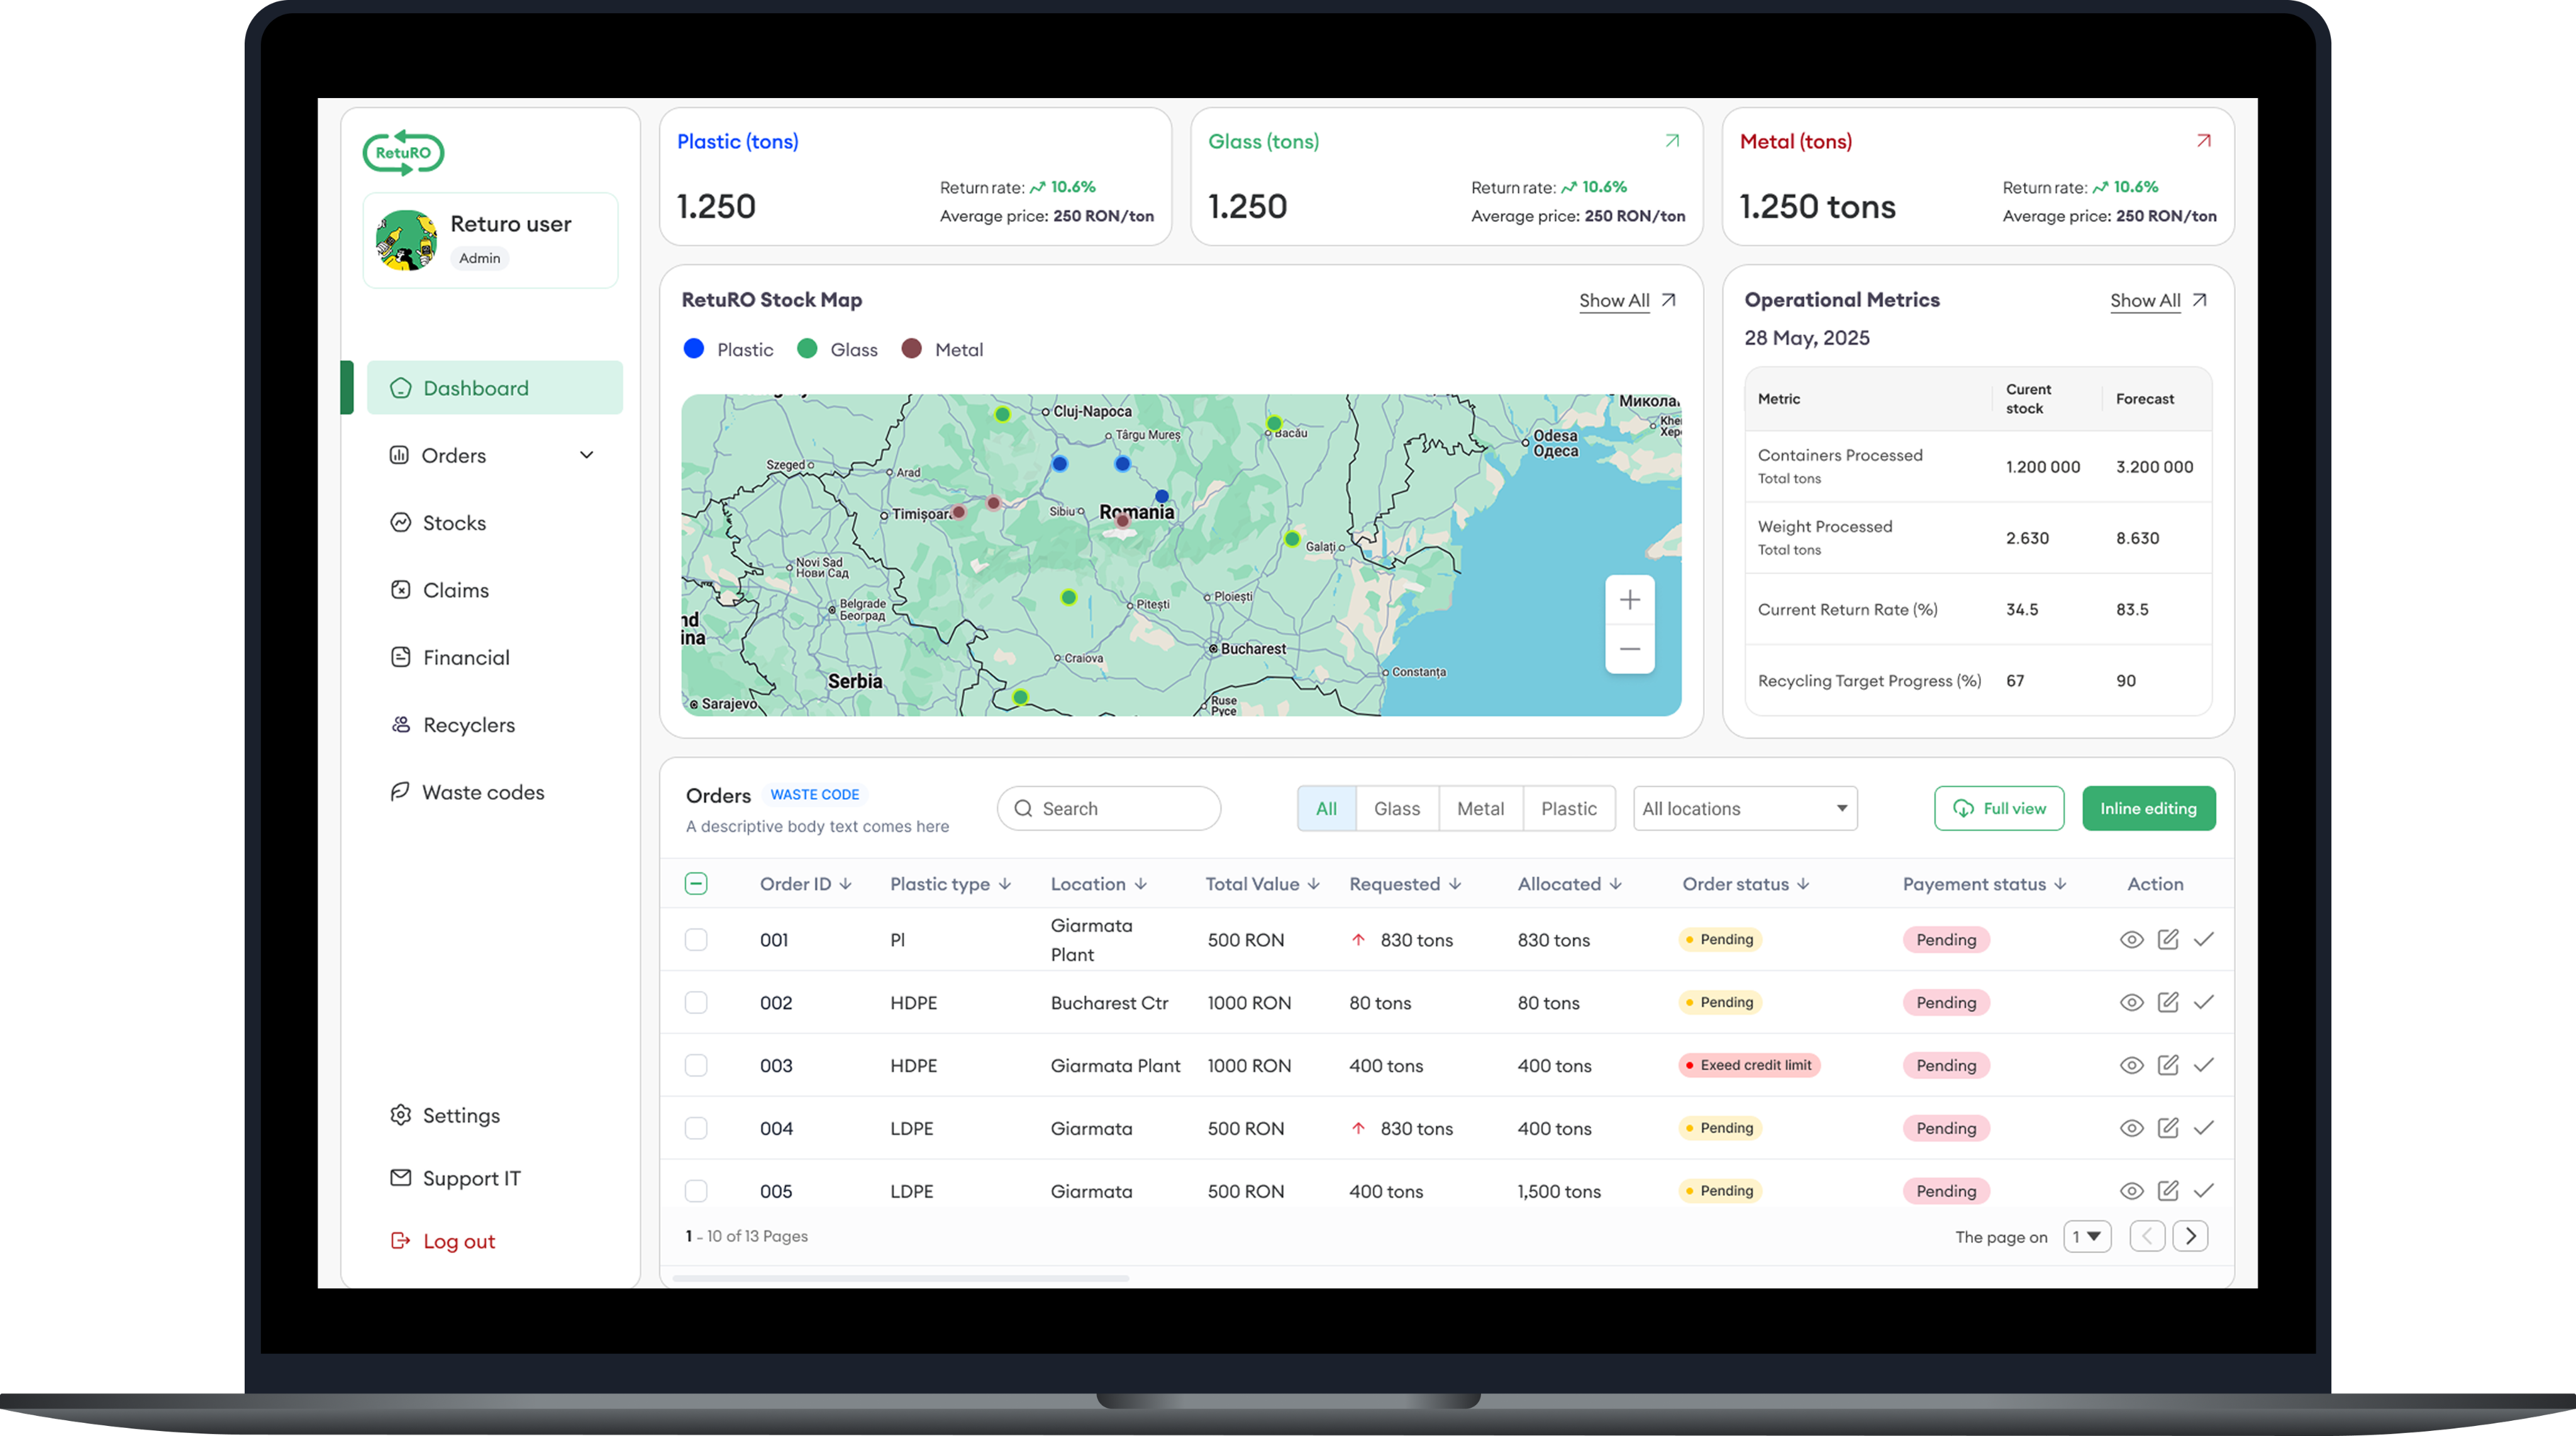Zoom out on the stock map
The width and height of the screenshot is (2576, 1436).
[1629, 649]
